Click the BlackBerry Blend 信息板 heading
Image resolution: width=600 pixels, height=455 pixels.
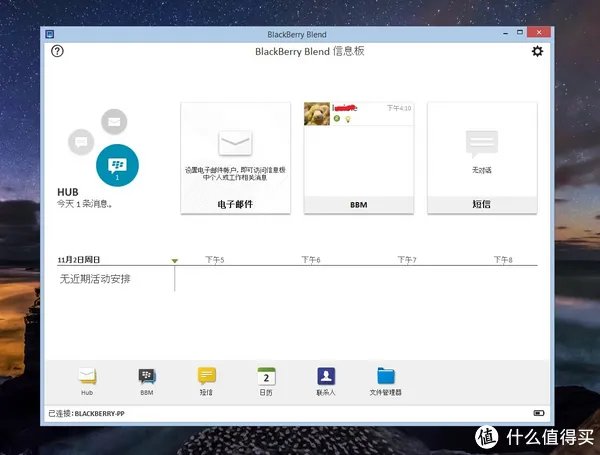click(x=310, y=51)
